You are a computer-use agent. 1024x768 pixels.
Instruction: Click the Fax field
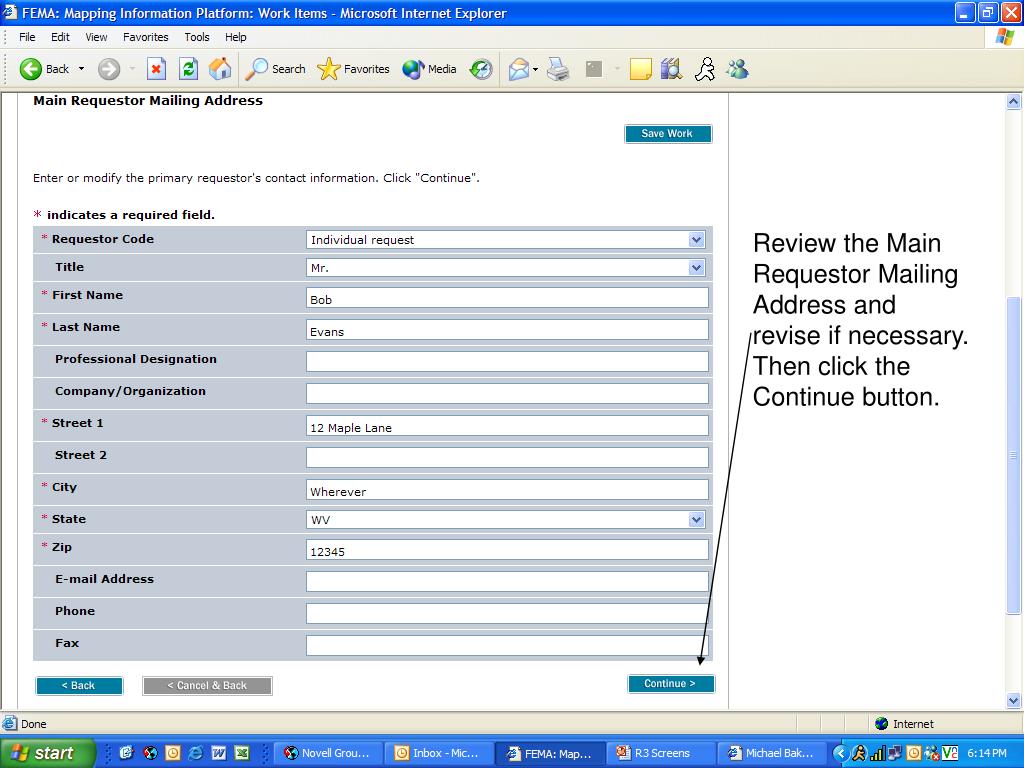tap(507, 646)
